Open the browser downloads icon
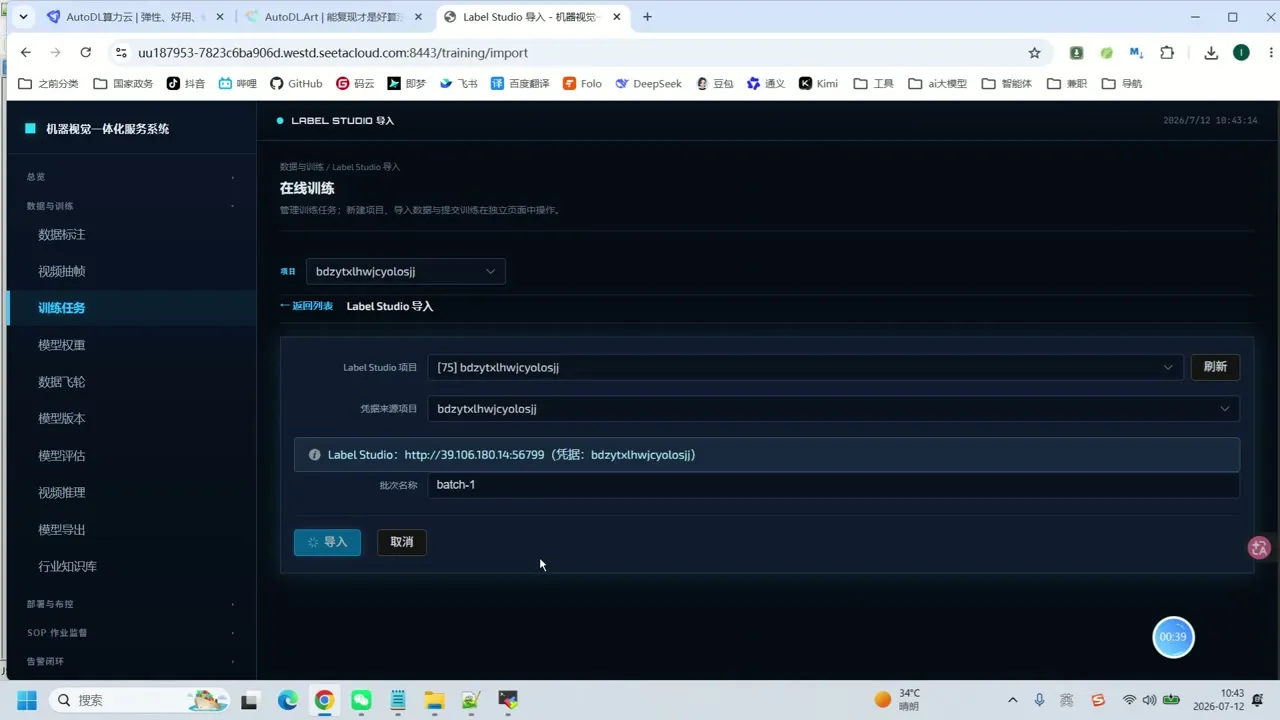This screenshot has width=1280, height=720. (1211, 53)
